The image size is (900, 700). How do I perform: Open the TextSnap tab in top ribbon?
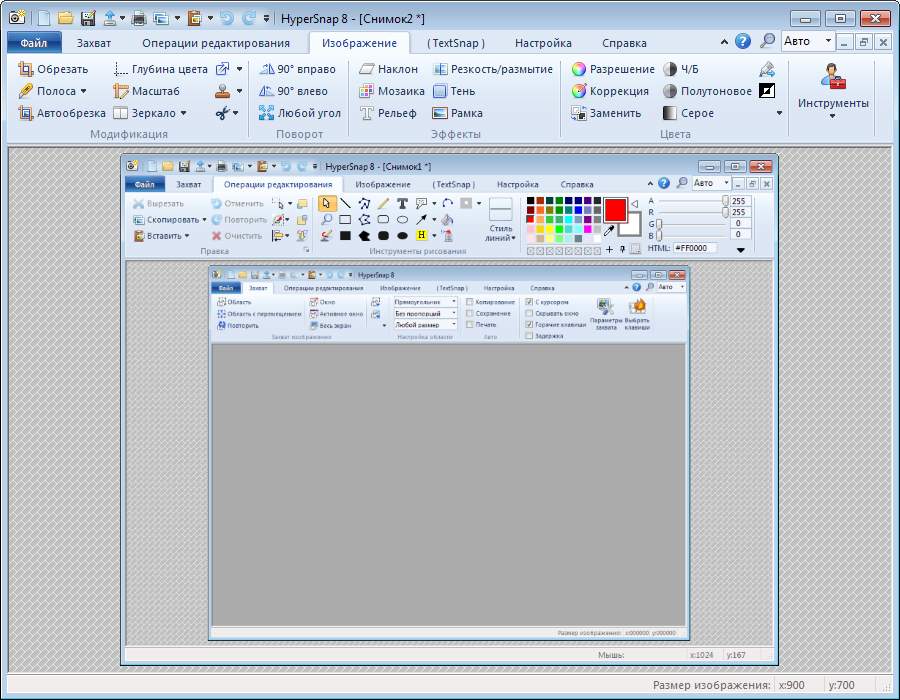455,43
